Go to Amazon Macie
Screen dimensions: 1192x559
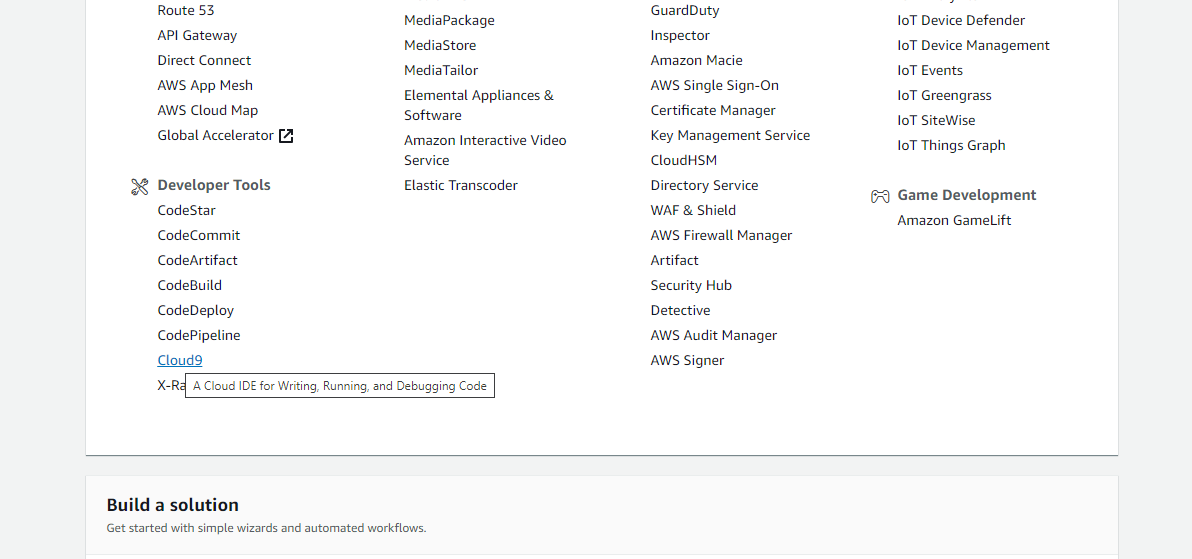tap(696, 61)
